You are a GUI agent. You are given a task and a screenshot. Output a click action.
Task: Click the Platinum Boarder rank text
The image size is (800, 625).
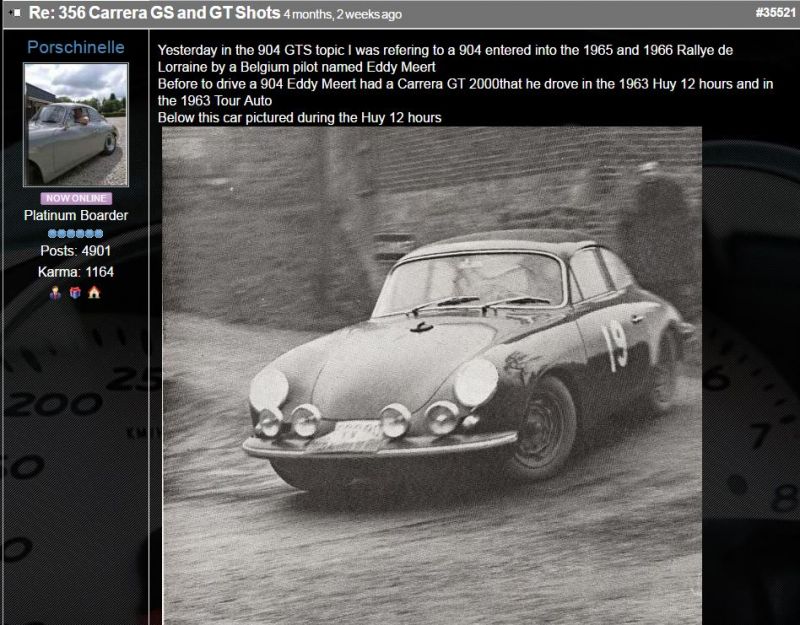[x=76, y=215]
